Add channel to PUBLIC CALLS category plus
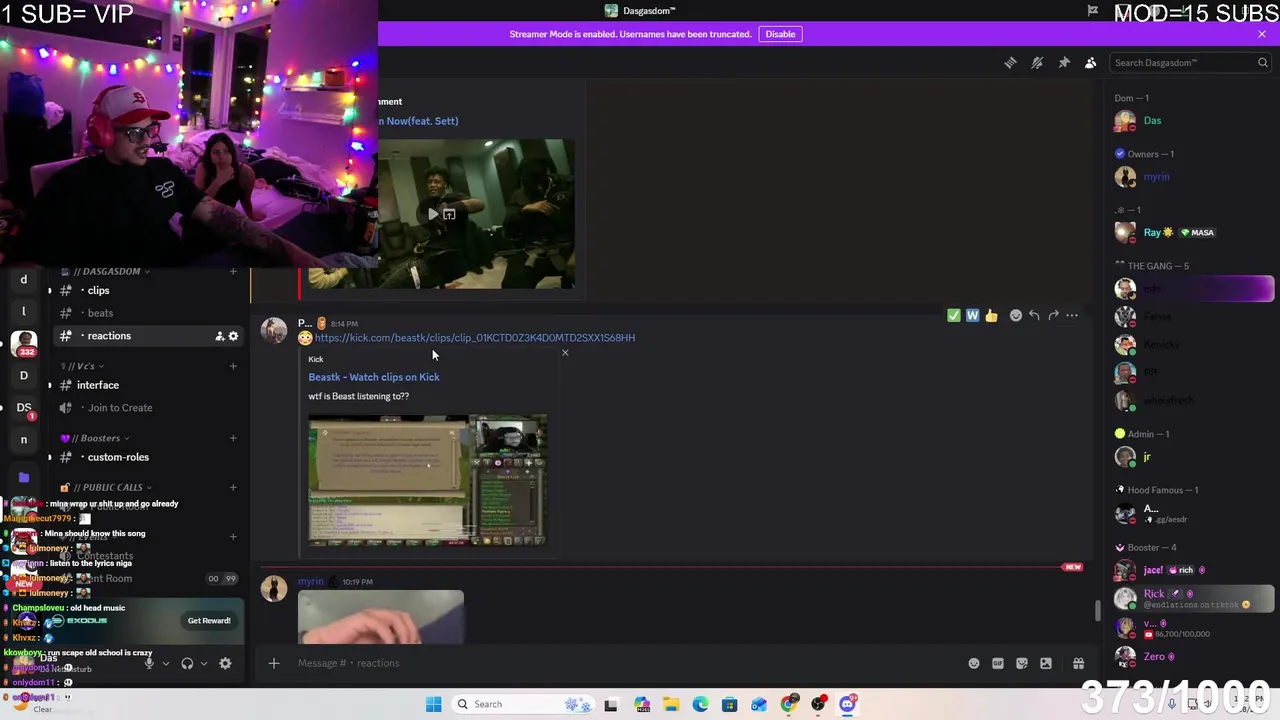This screenshot has height=720, width=1280. click(x=233, y=487)
